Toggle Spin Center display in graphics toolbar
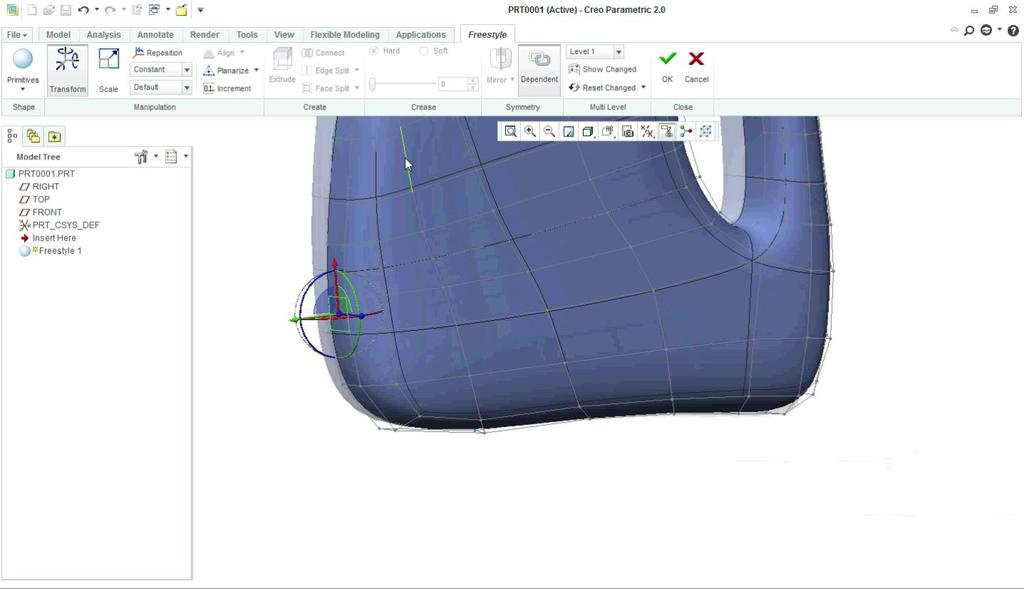 [x=686, y=131]
